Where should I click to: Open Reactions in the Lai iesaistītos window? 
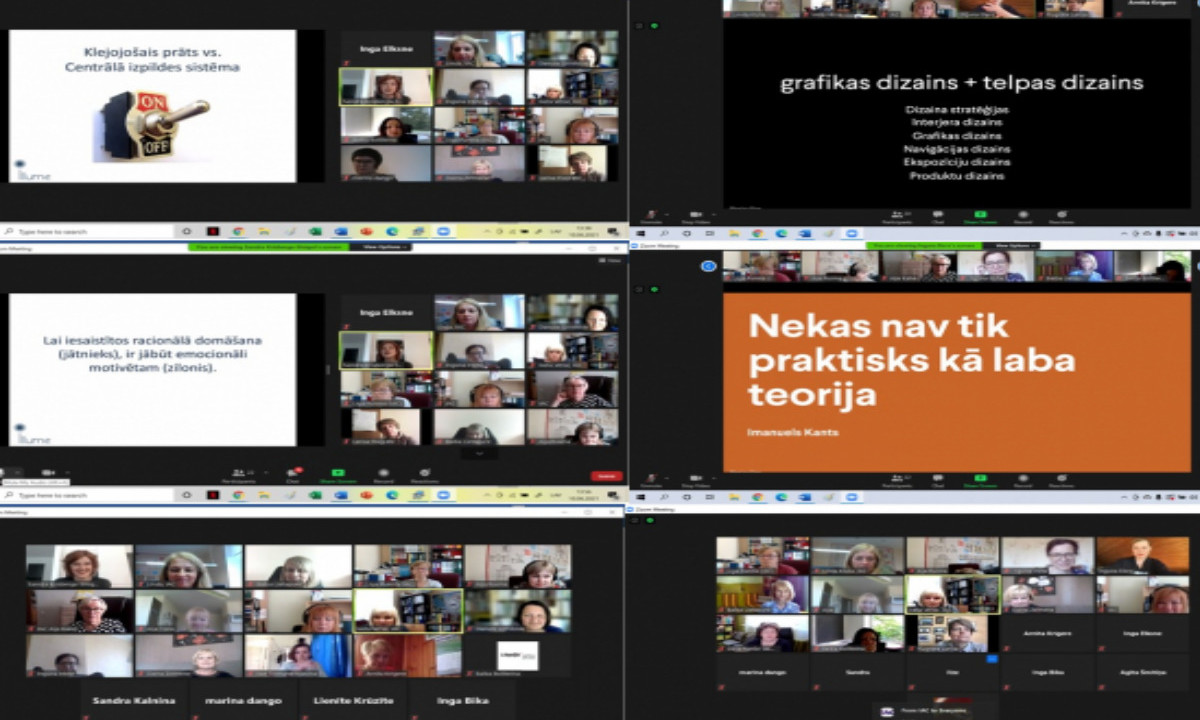(424, 475)
